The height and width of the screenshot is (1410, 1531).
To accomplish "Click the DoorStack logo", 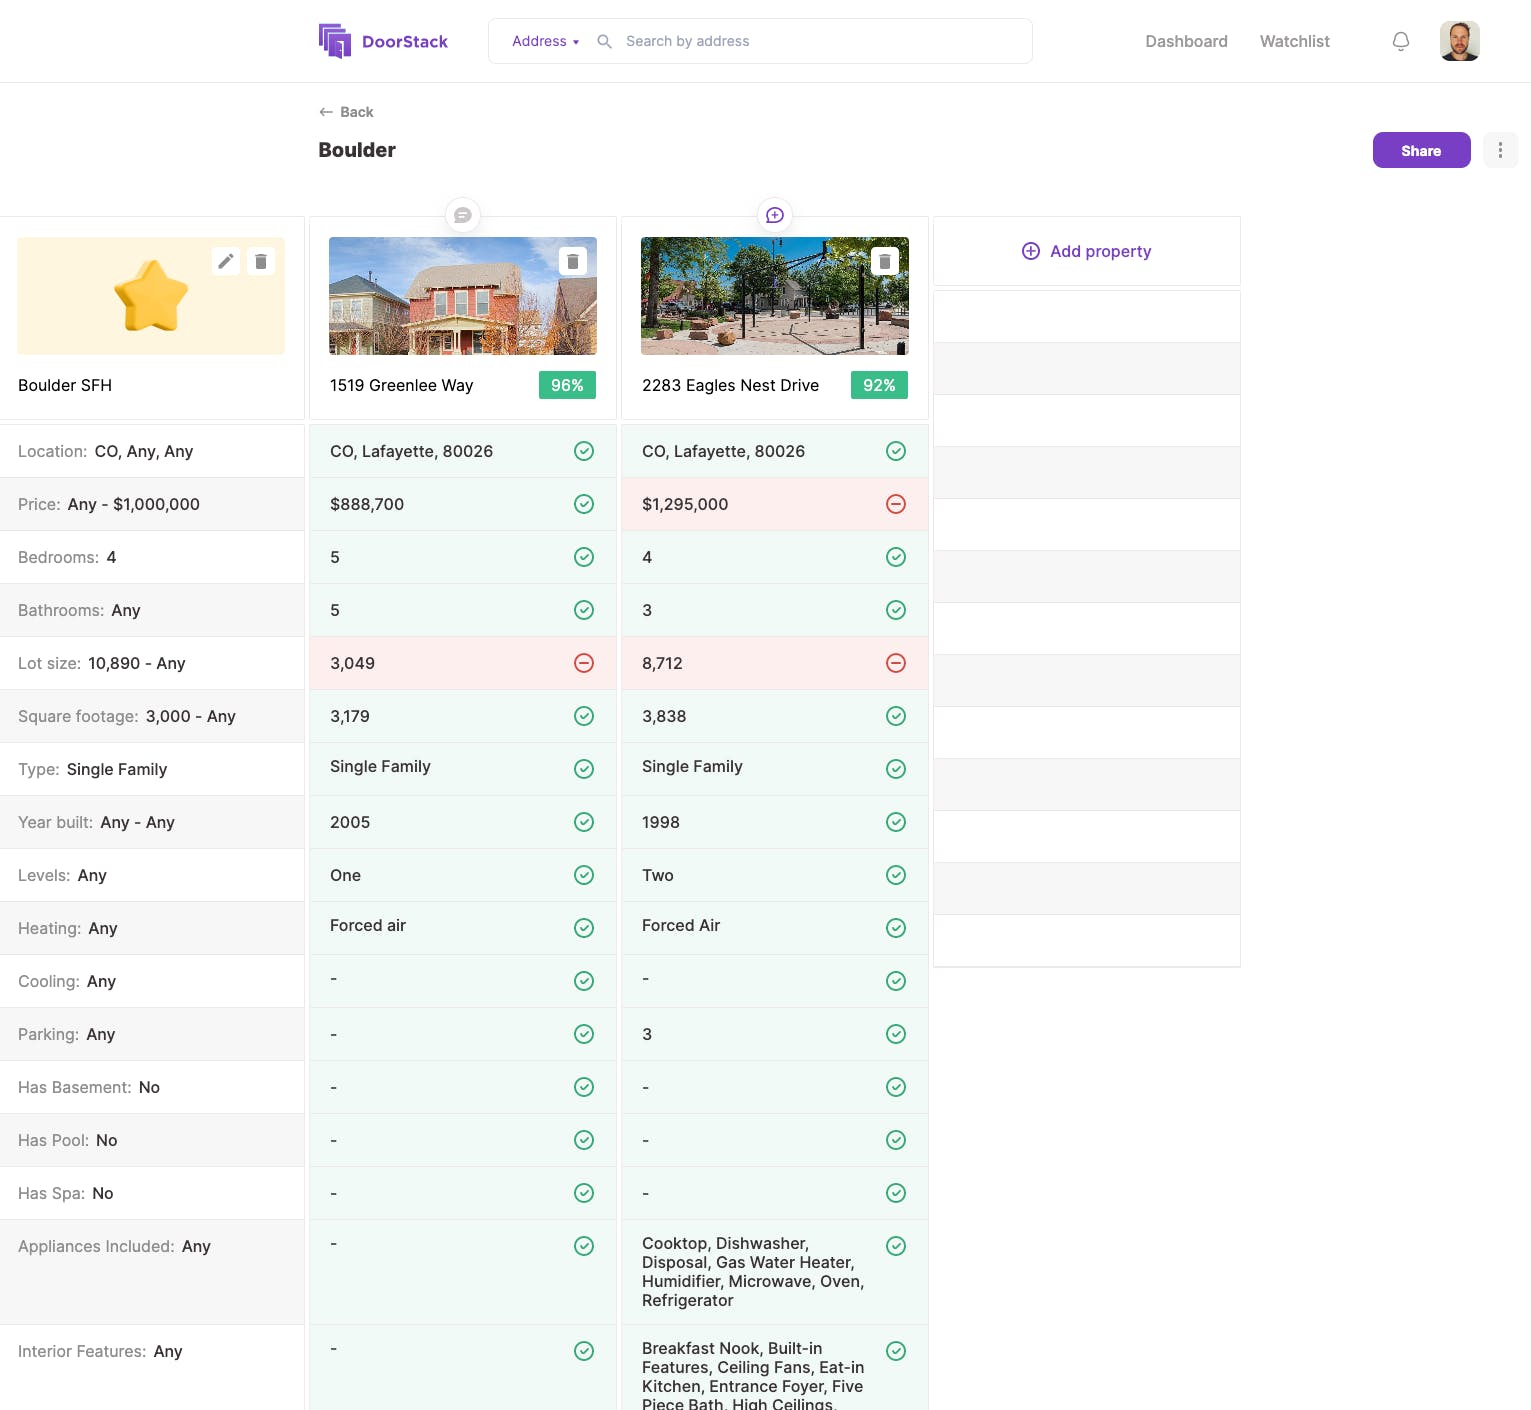I will coord(383,41).
